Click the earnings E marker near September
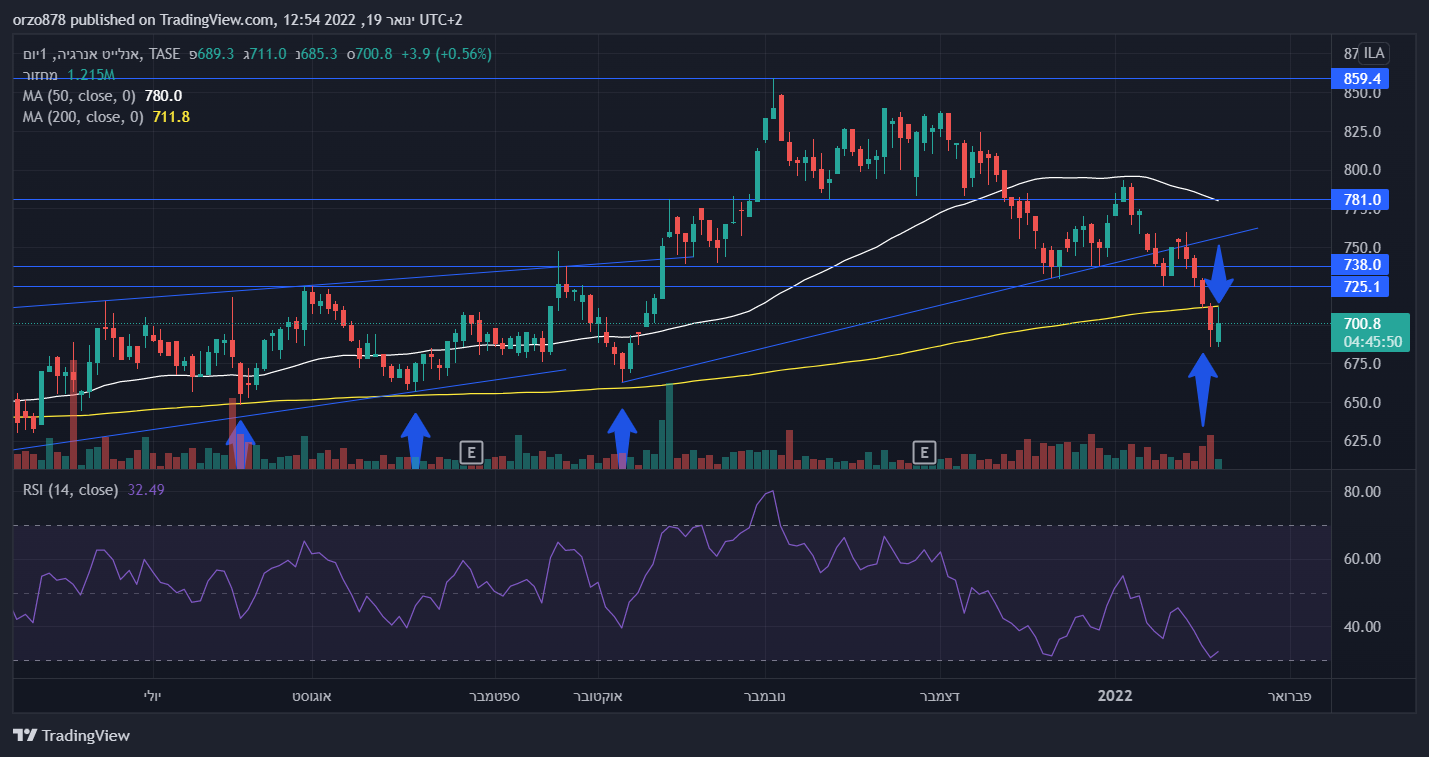Viewport: 1429px width, 757px height. 470,452
